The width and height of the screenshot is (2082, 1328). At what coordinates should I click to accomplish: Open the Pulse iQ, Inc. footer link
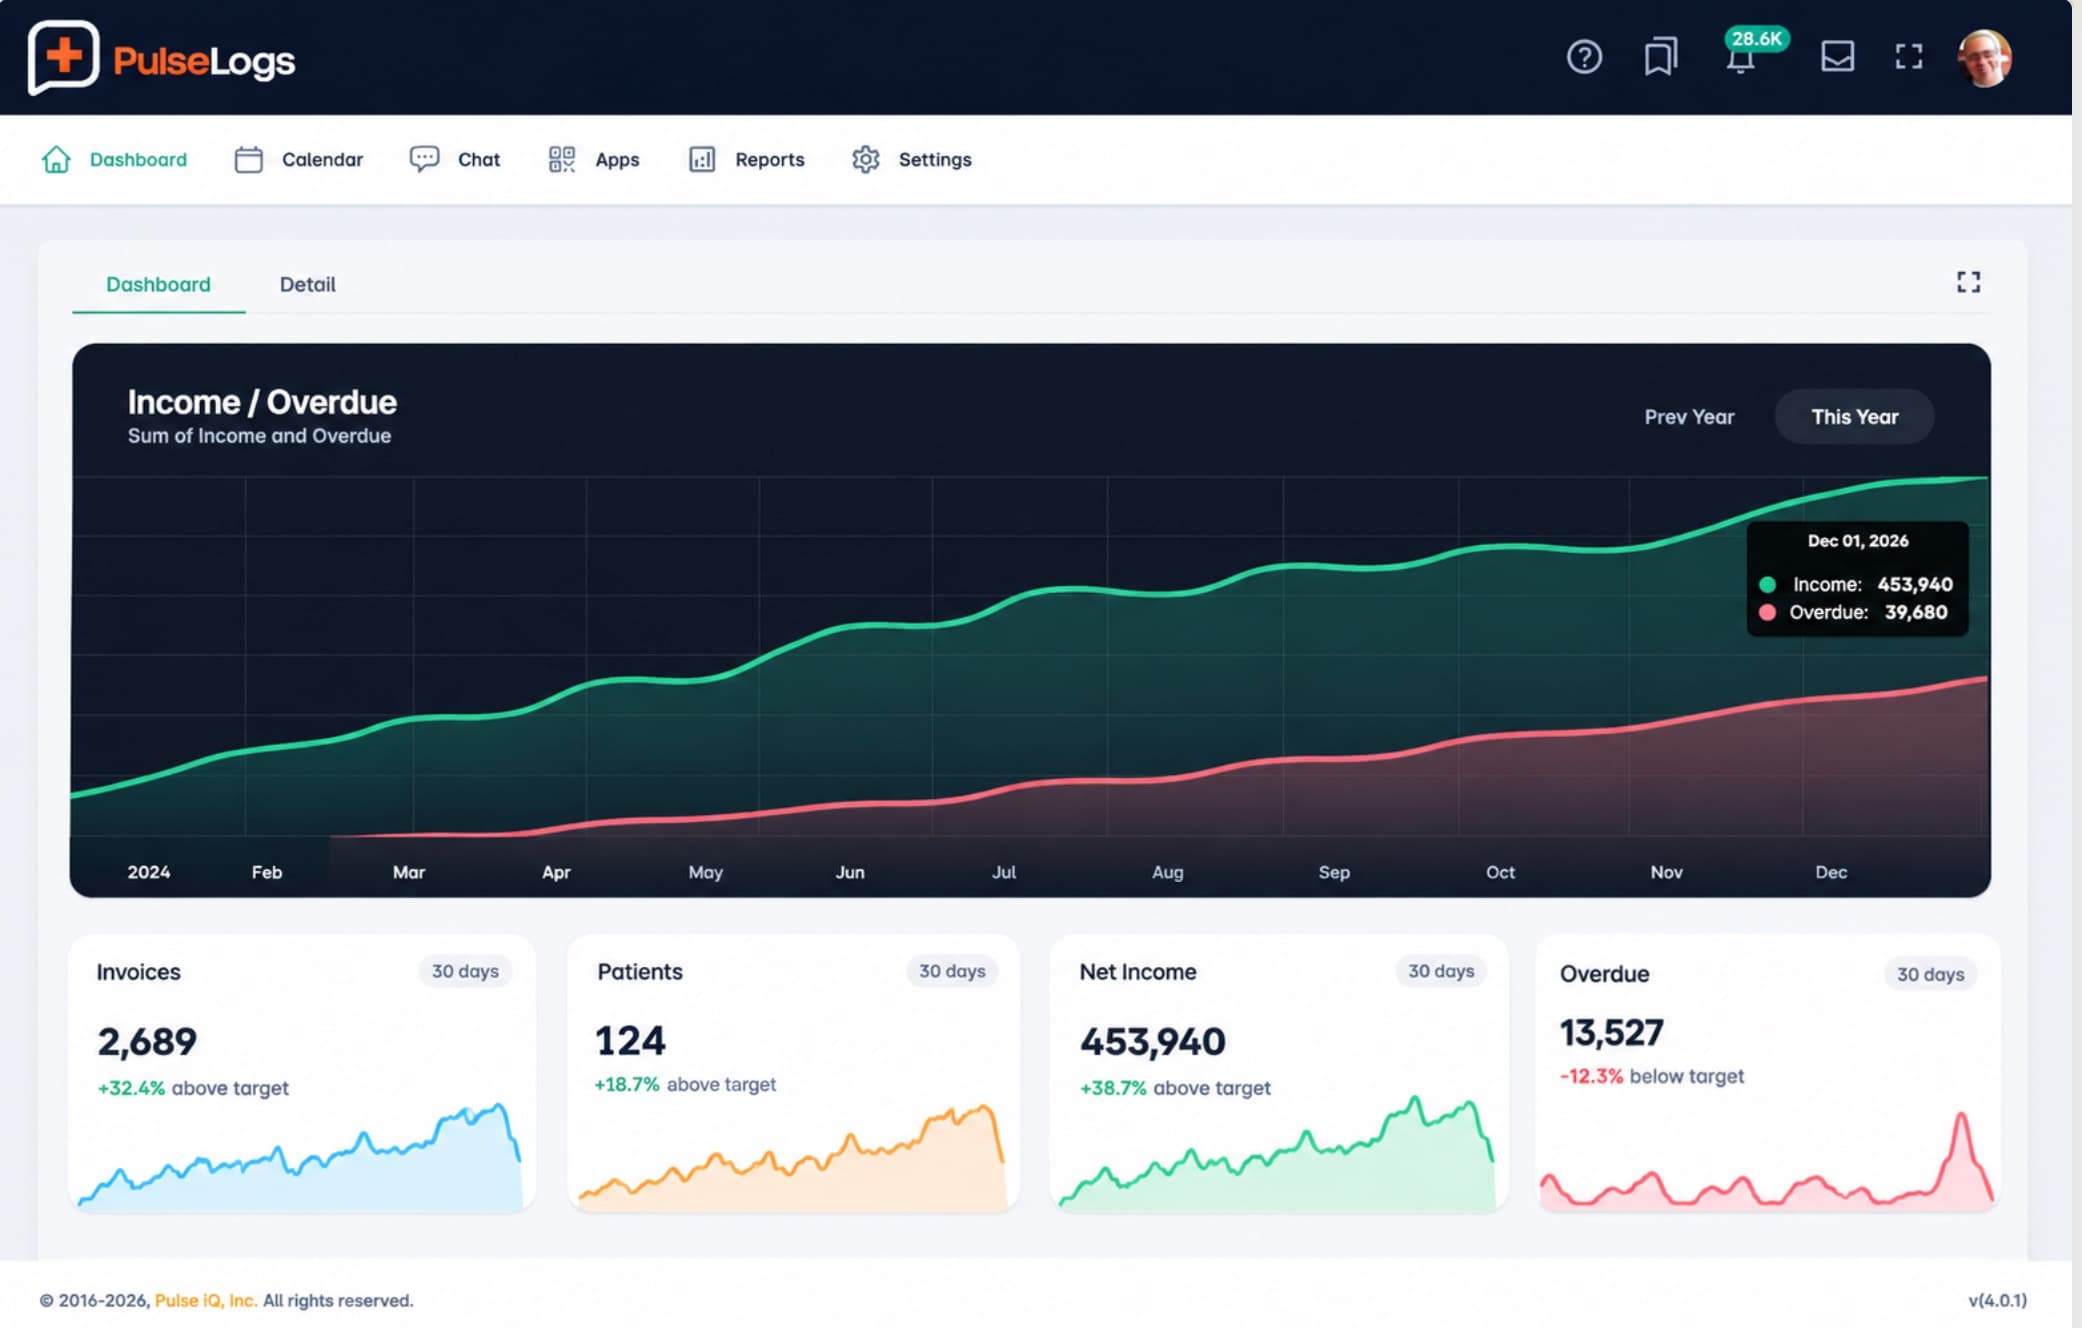(206, 1300)
